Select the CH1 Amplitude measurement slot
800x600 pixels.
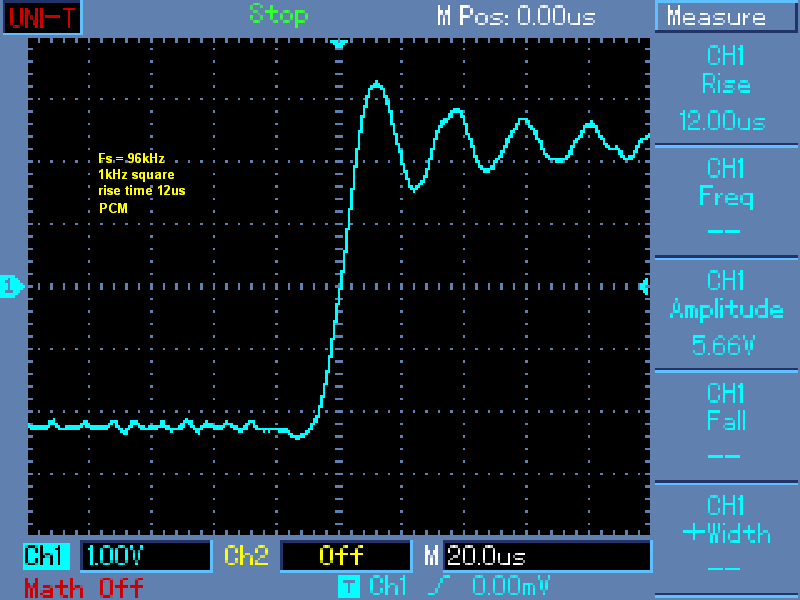726,313
